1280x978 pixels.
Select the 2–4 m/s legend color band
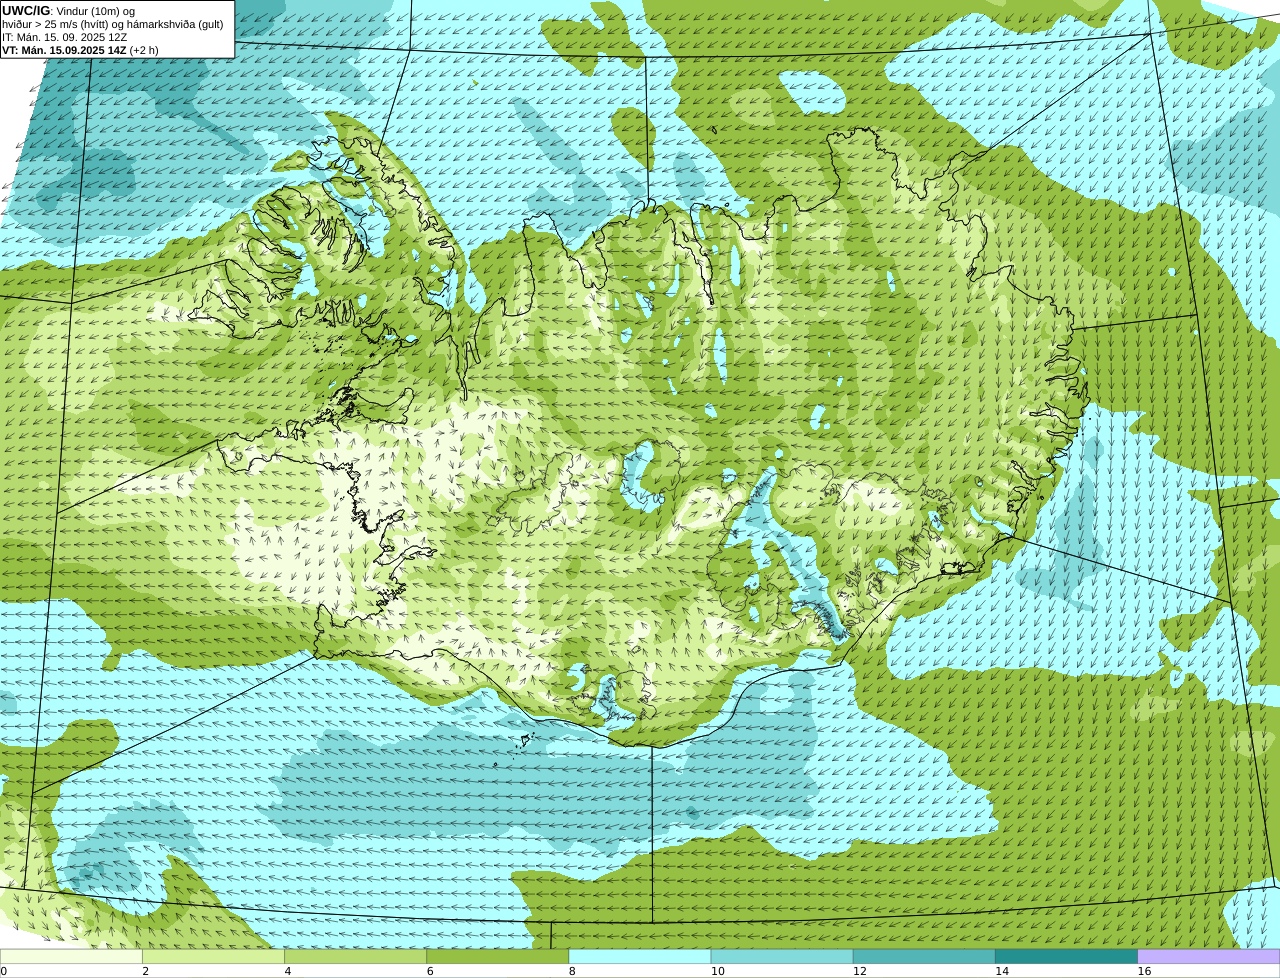tap(213, 956)
